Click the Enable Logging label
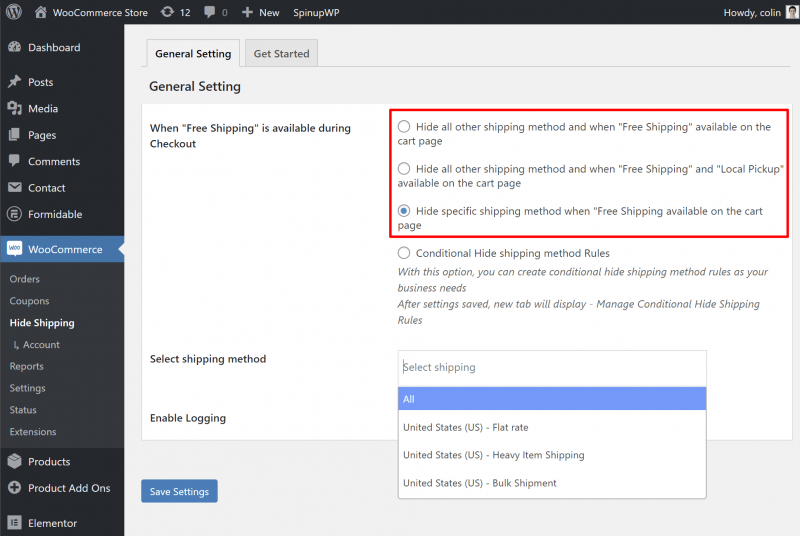 (x=188, y=418)
